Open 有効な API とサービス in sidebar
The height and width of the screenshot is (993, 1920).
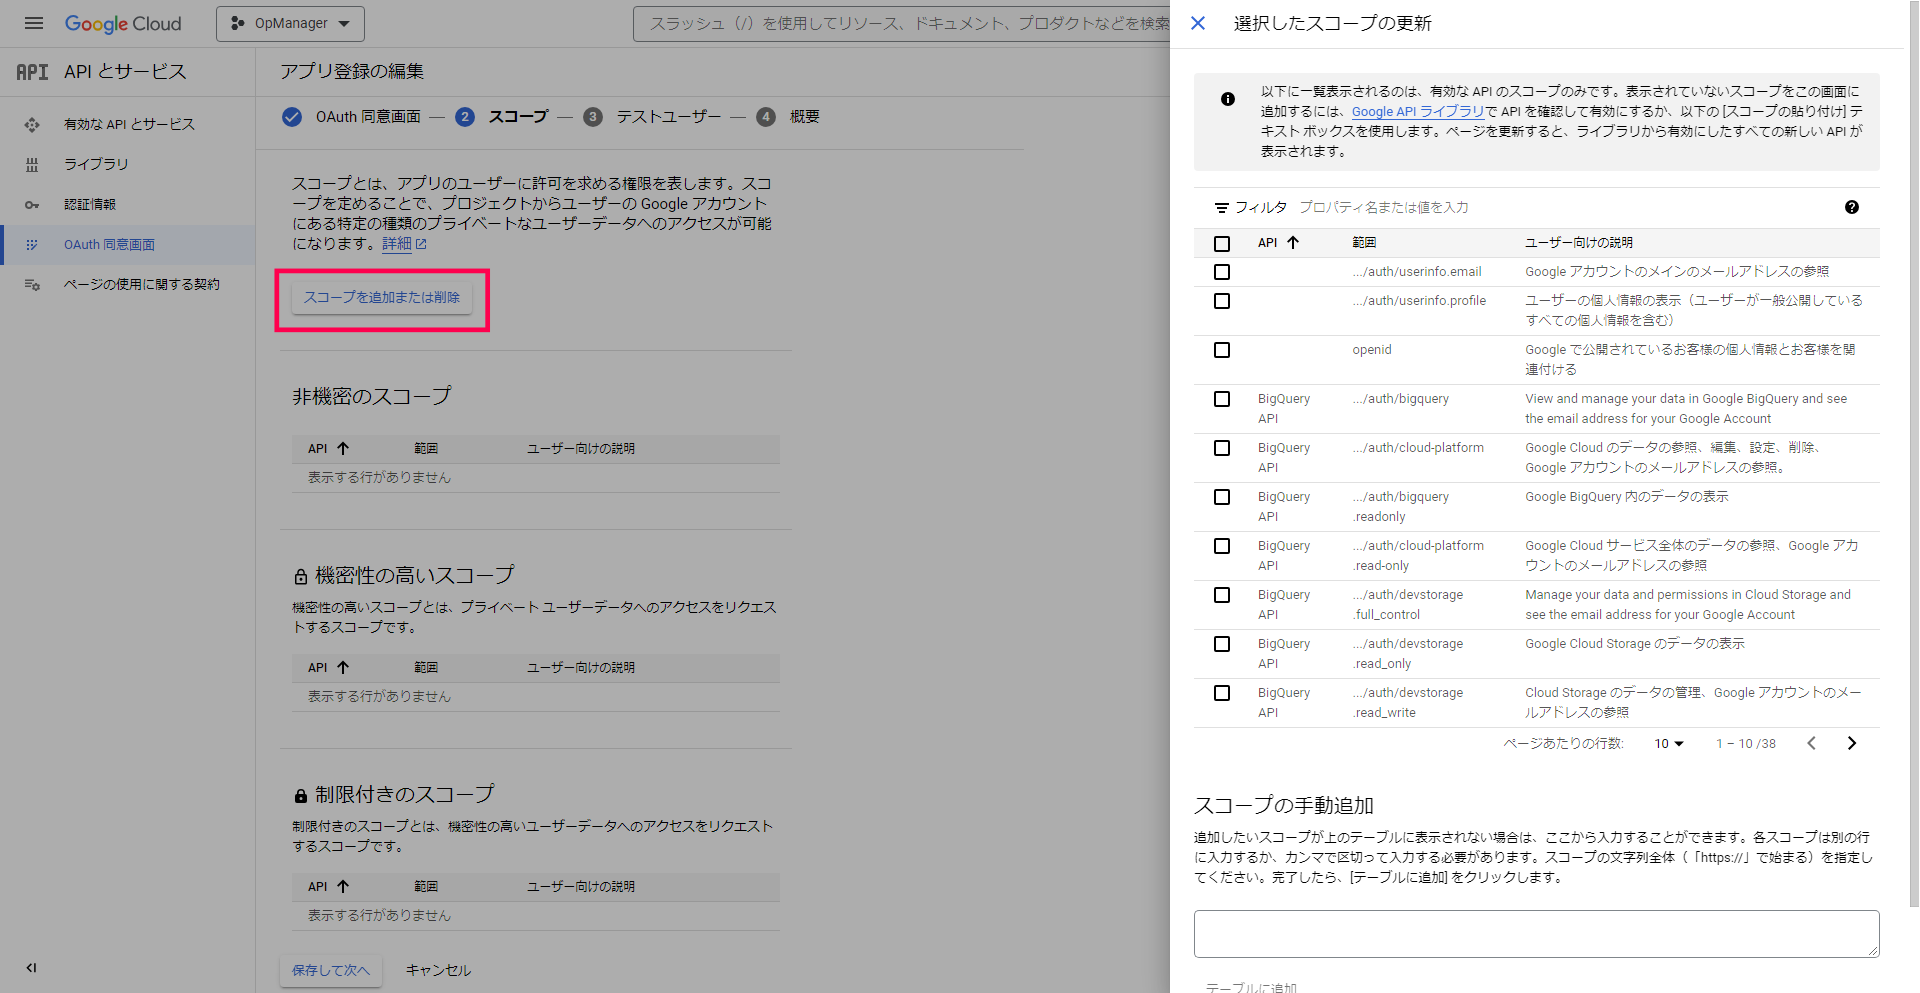[129, 124]
